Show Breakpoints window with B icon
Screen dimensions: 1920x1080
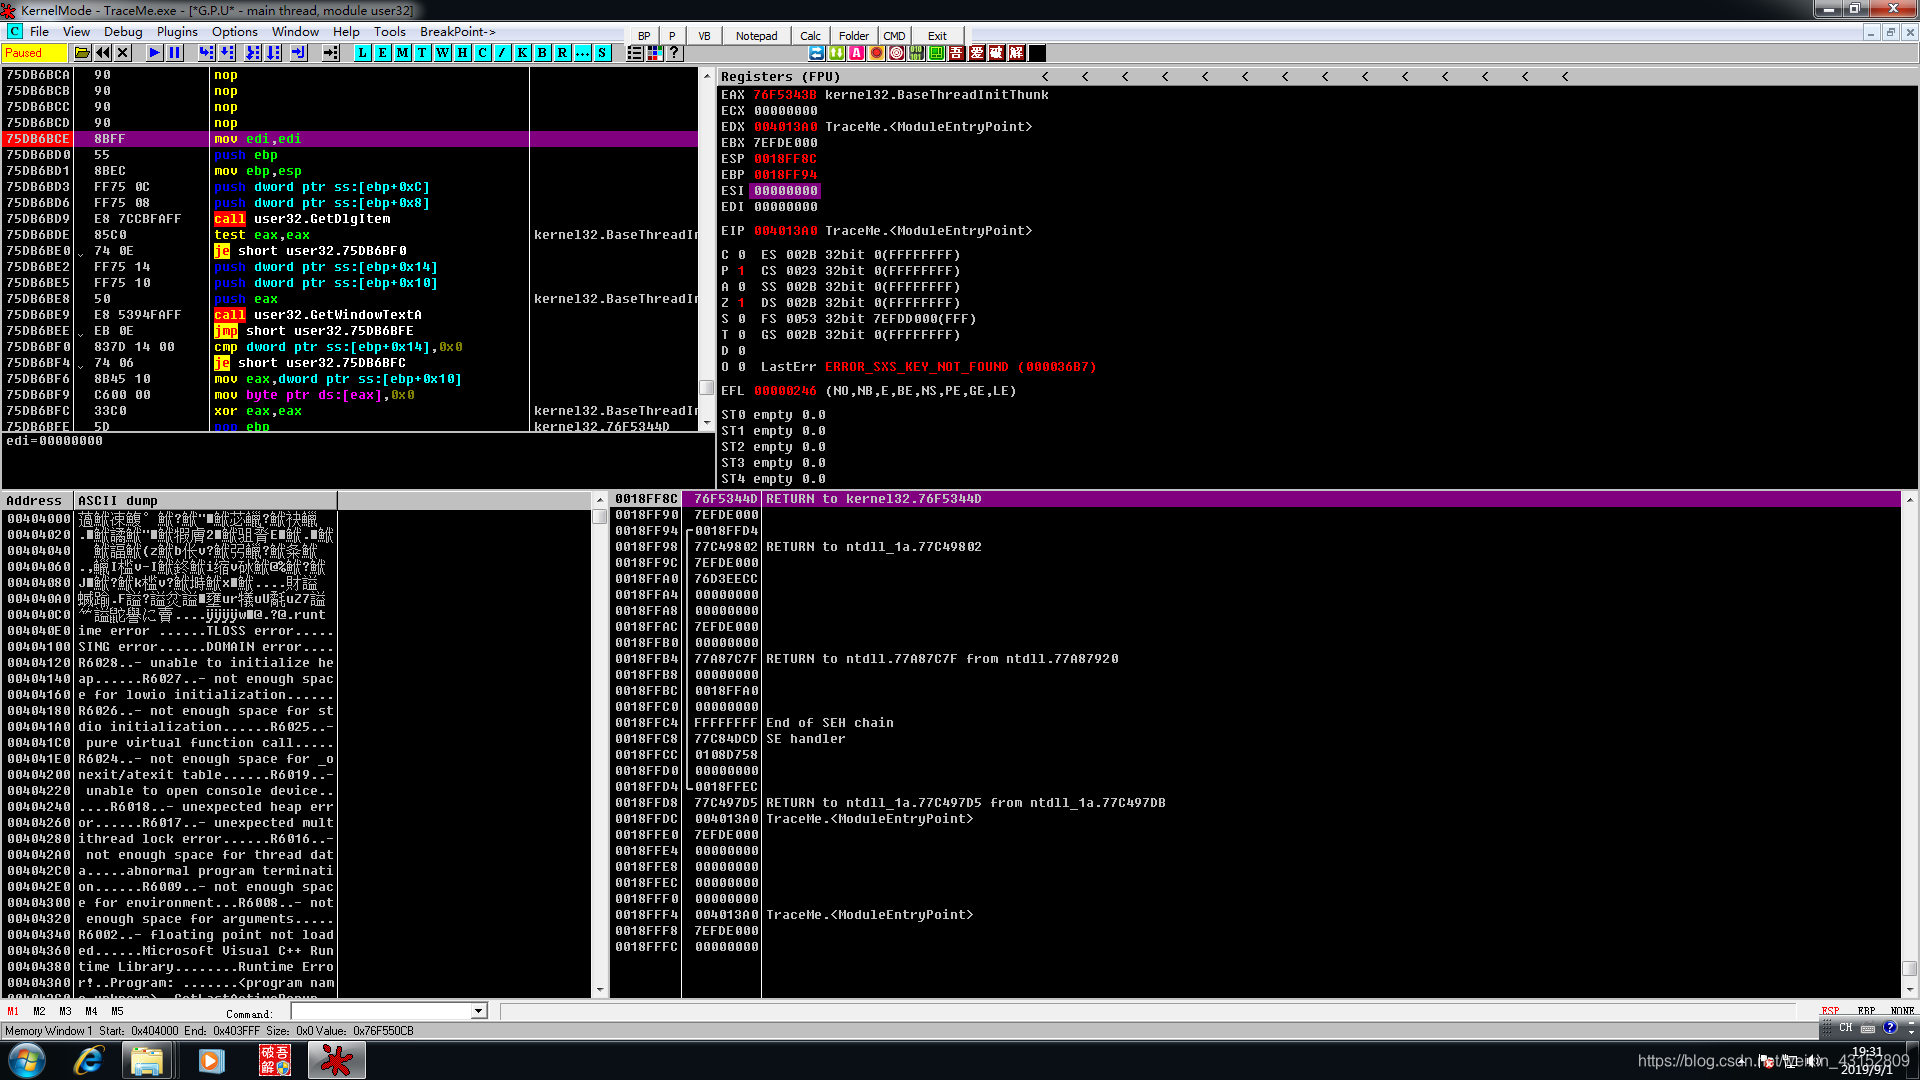coord(542,53)
